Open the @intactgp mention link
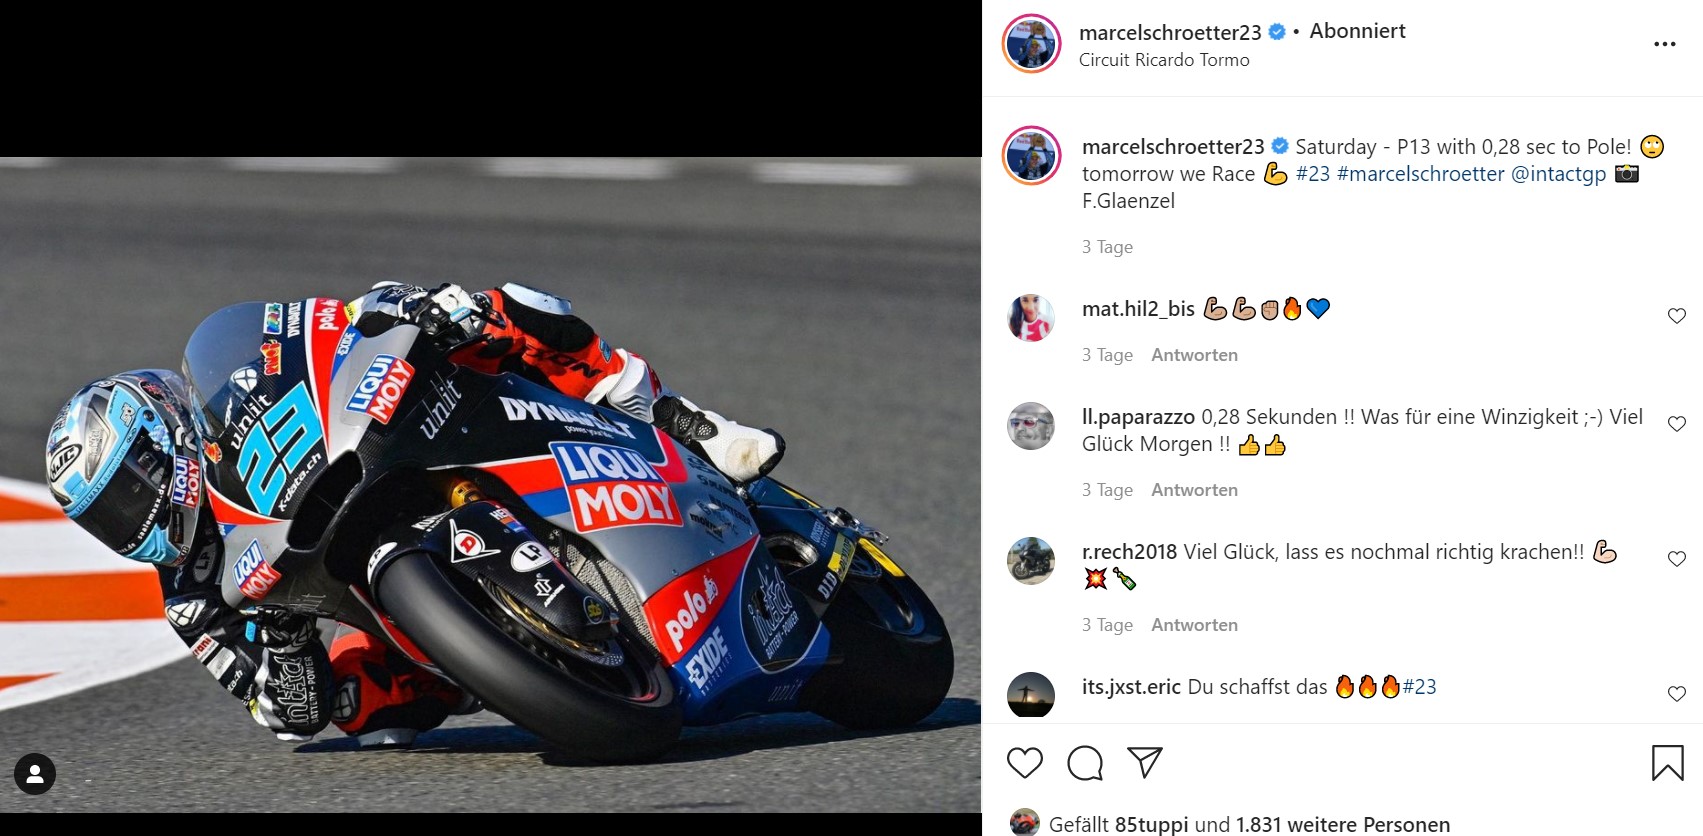Screen dimensions: 1703x836 1558,174
